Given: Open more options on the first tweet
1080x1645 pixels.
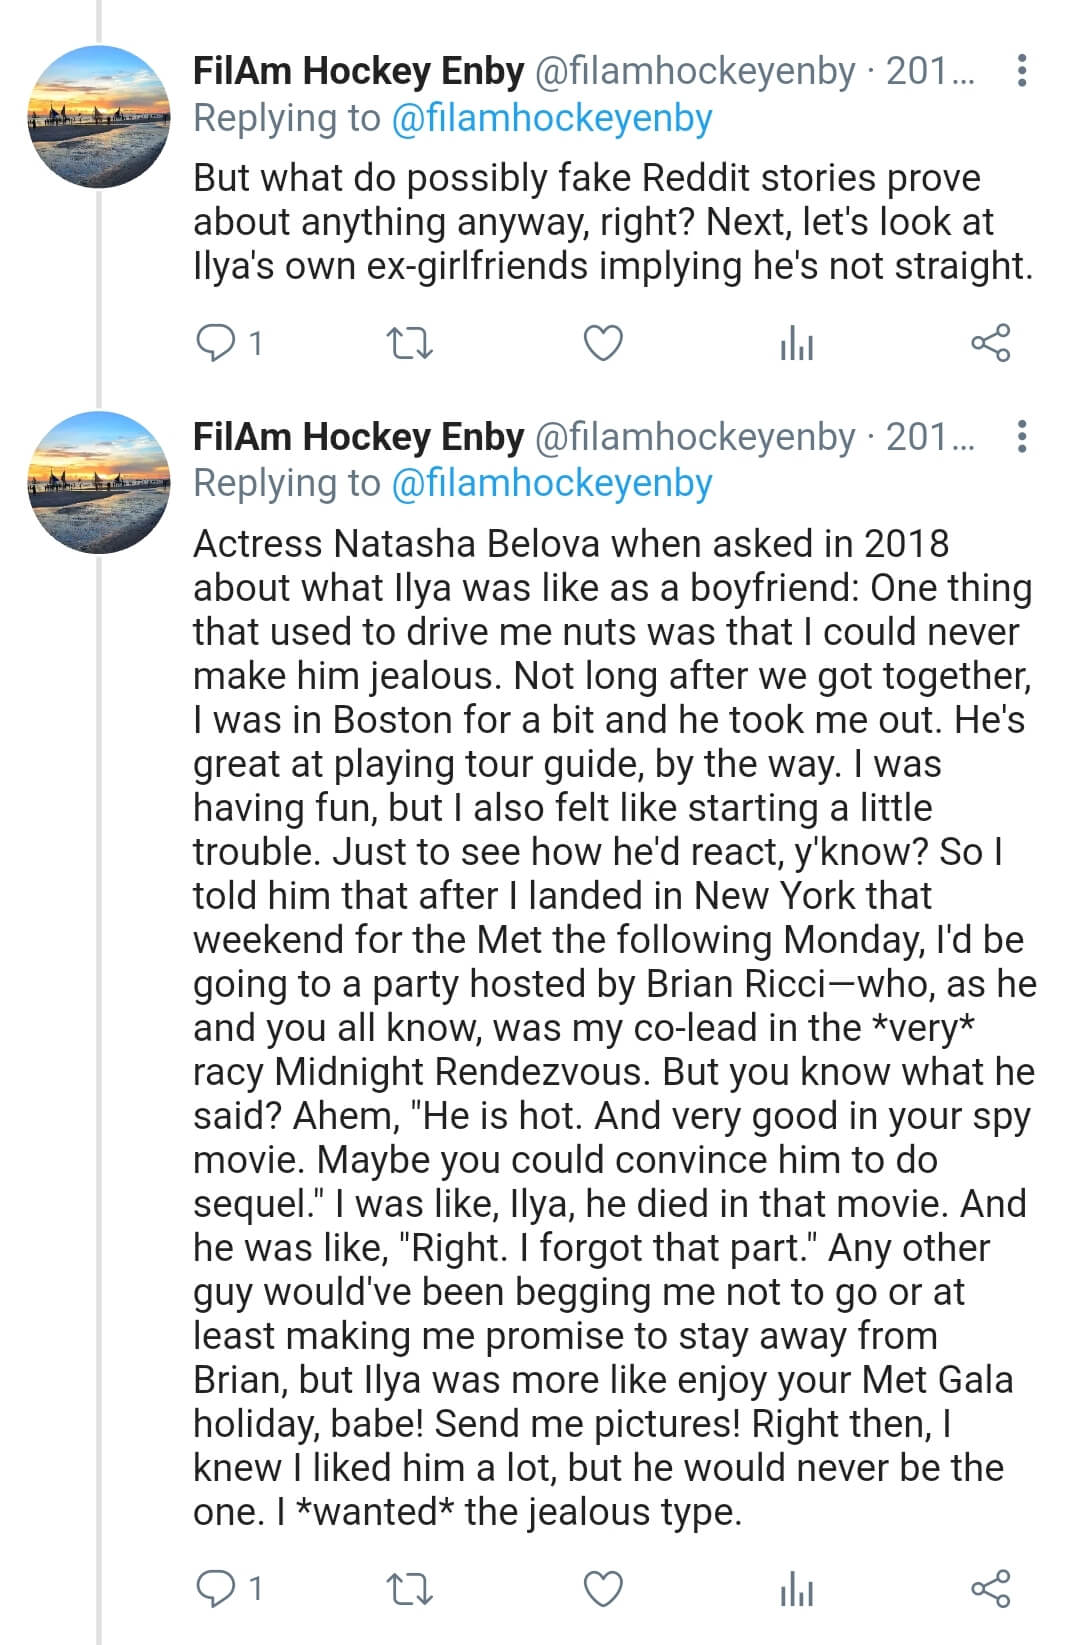Looking at the screenshot, I should pyautogui.click(x=1021, y=71).
